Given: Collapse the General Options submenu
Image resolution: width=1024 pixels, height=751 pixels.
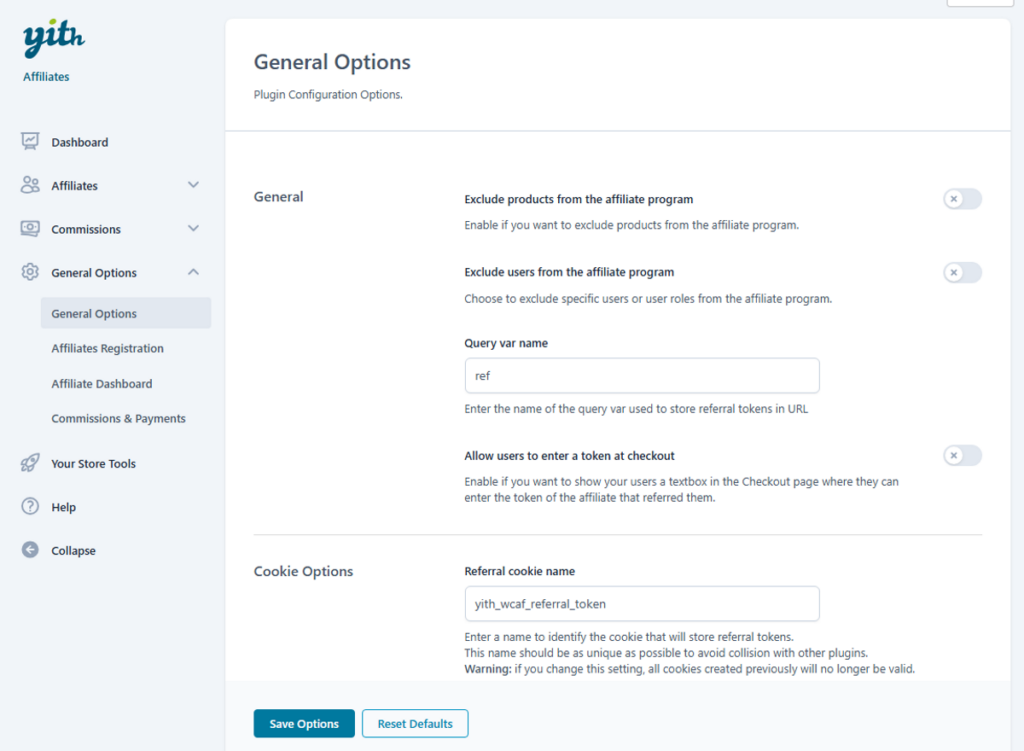Looking at the screenshot, I should (x=193, y=272).
